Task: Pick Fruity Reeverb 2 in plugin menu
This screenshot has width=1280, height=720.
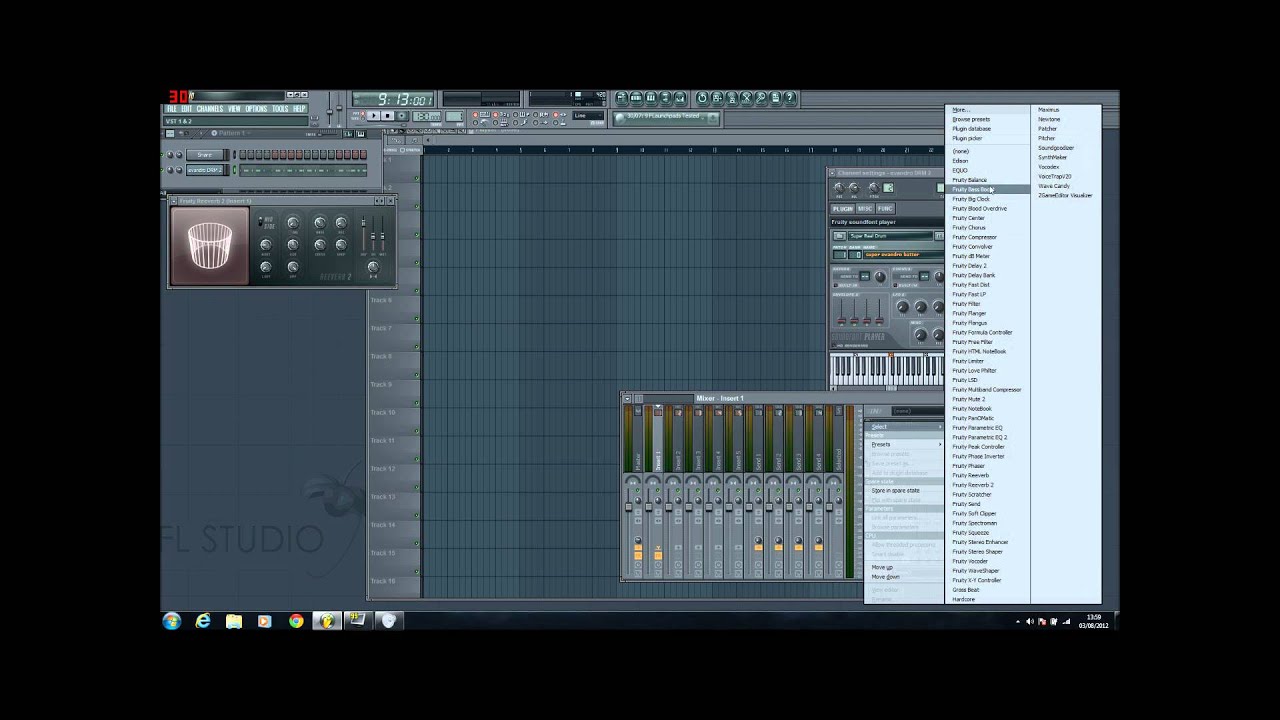Action: coord(987,485)
